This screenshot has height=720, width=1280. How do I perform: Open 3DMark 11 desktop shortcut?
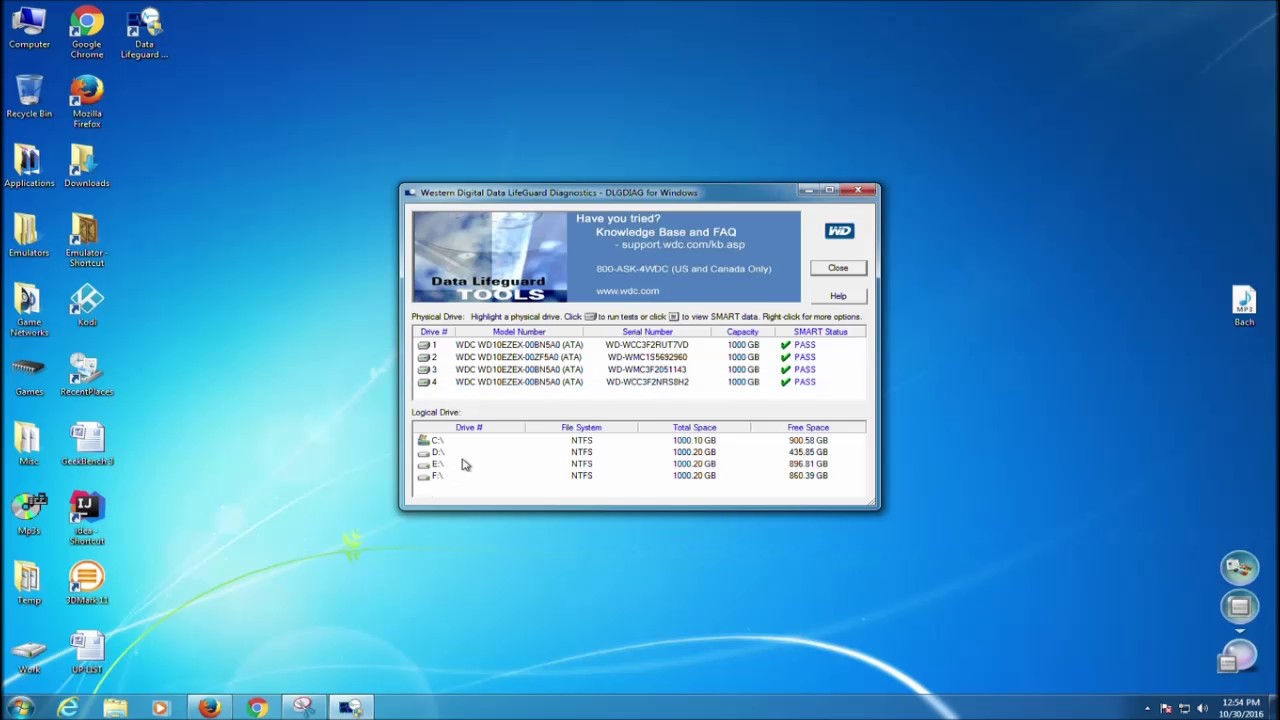(x=87, y=583)
